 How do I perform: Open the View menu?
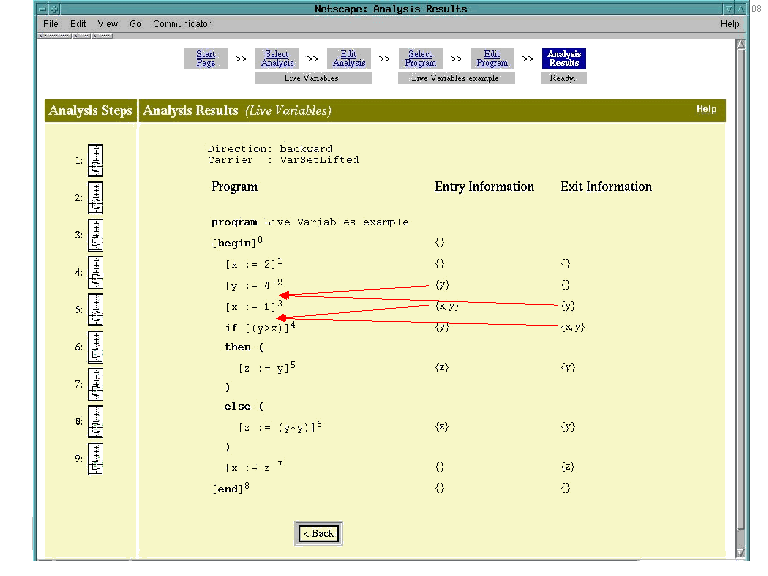(x=107, y=23)
